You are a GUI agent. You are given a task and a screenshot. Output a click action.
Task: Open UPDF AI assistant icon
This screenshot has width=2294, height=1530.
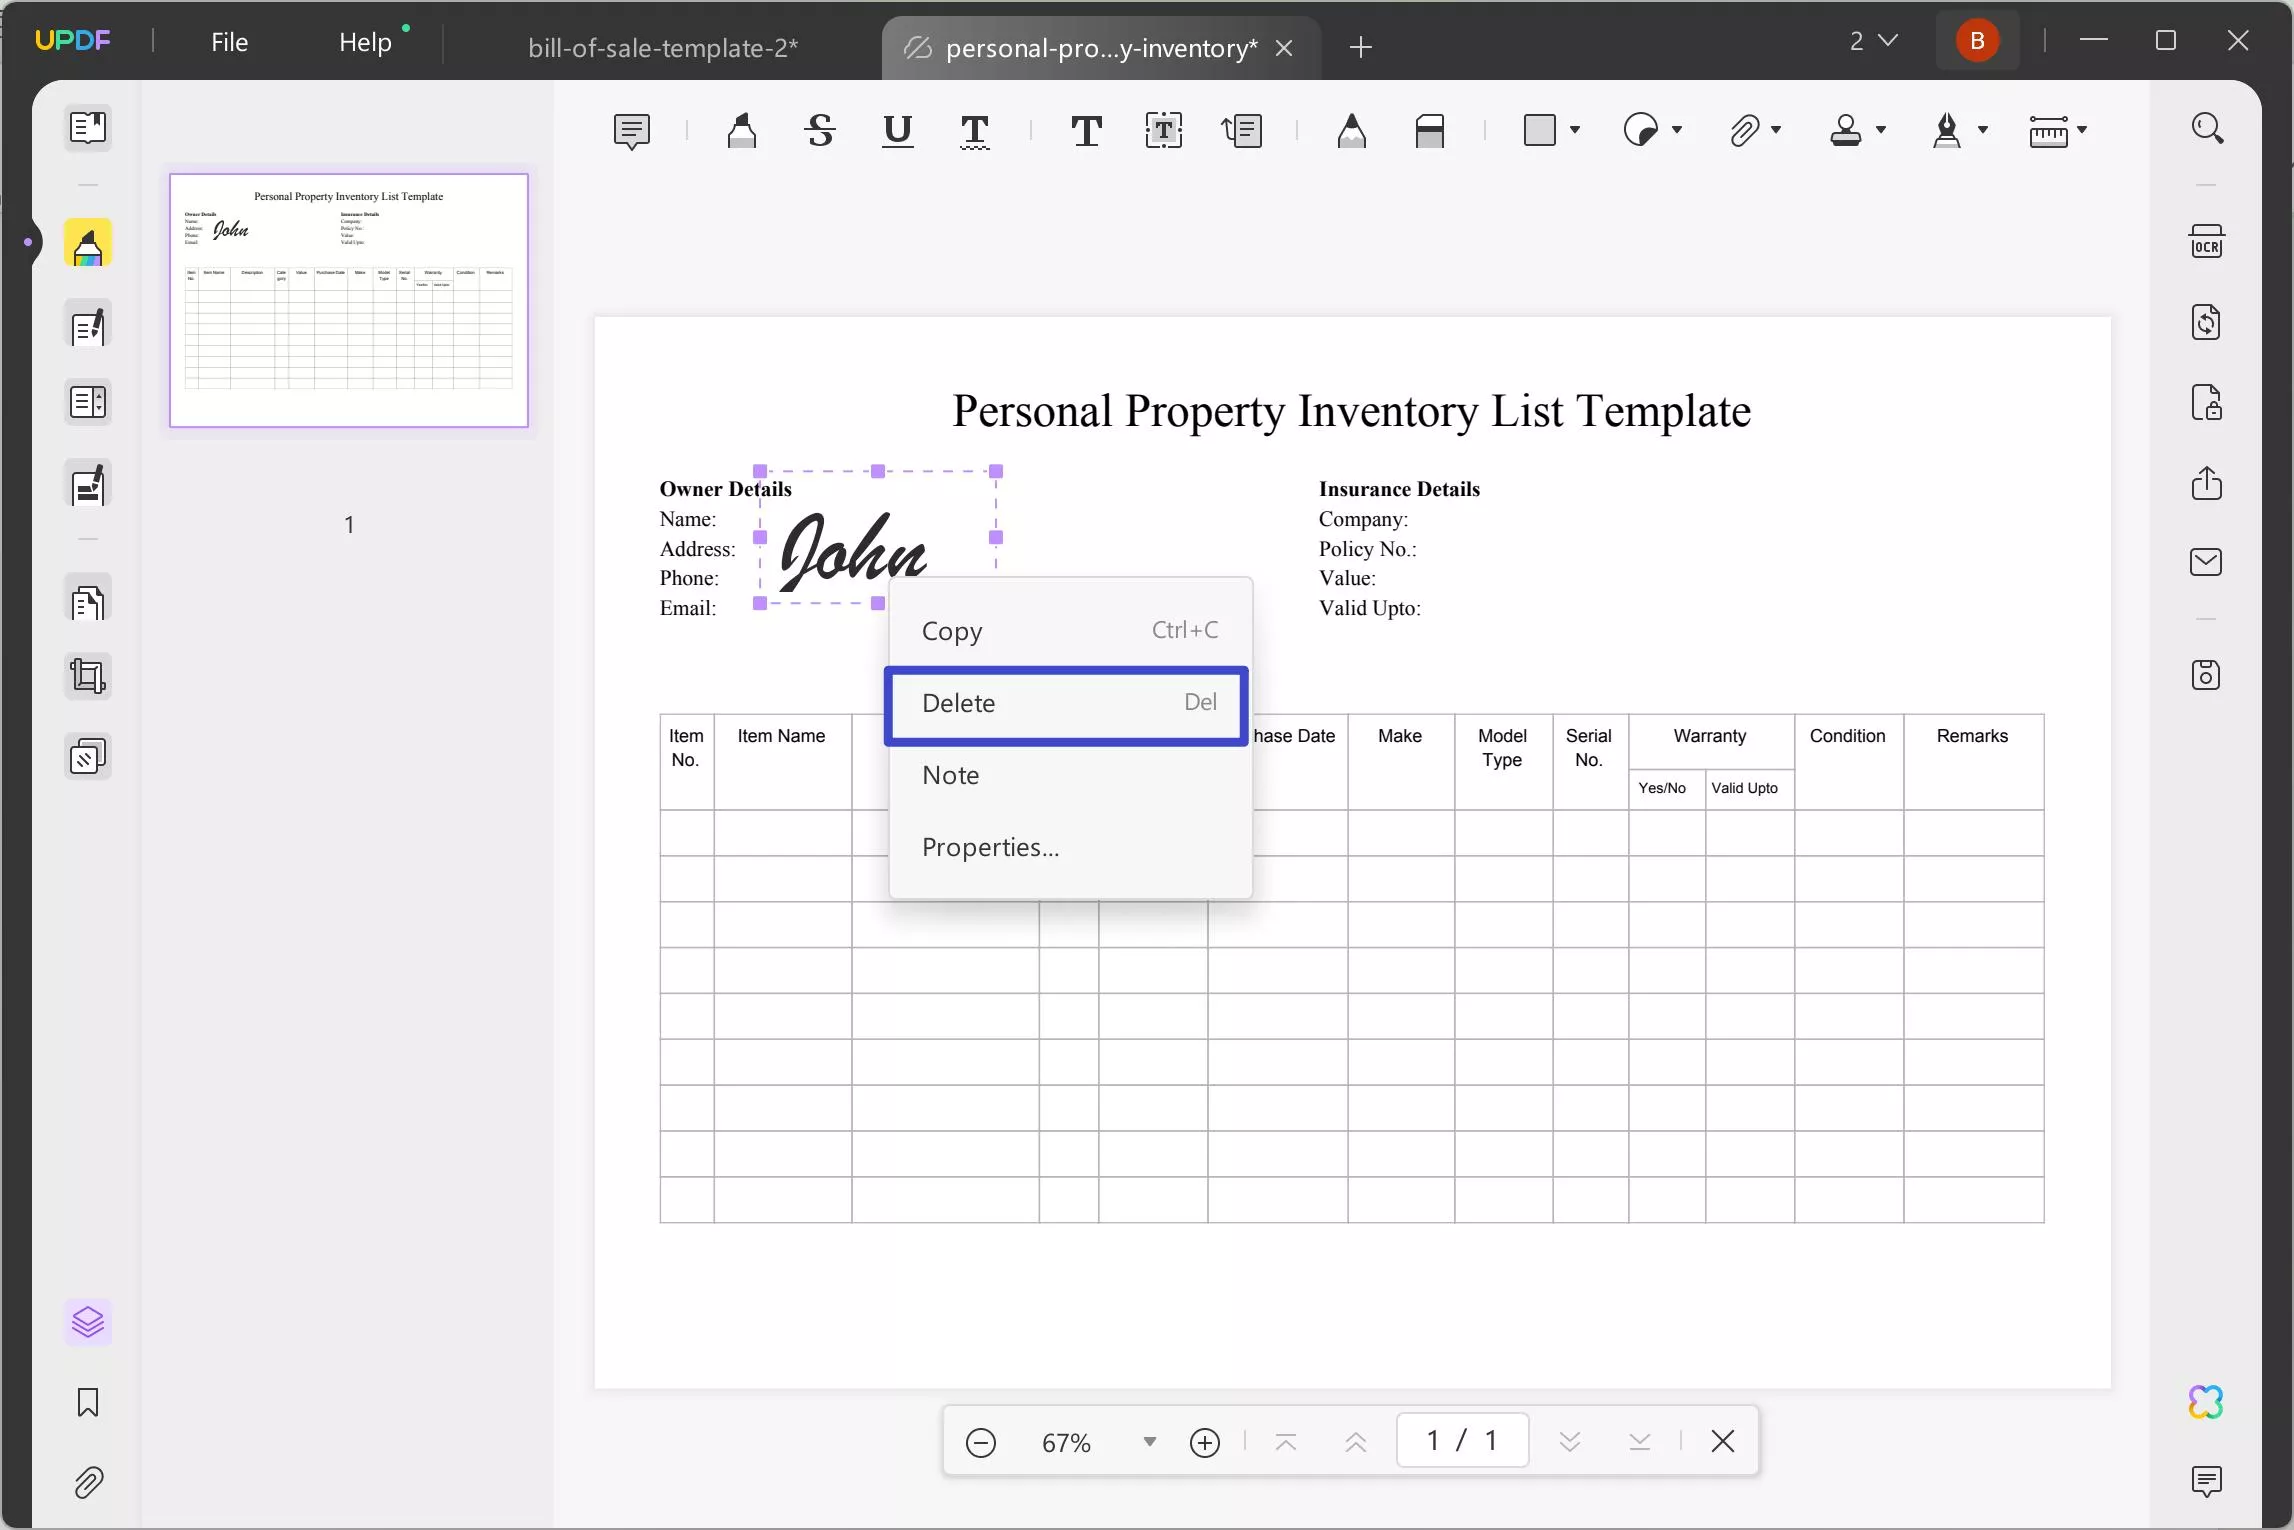point(2207,1403)
